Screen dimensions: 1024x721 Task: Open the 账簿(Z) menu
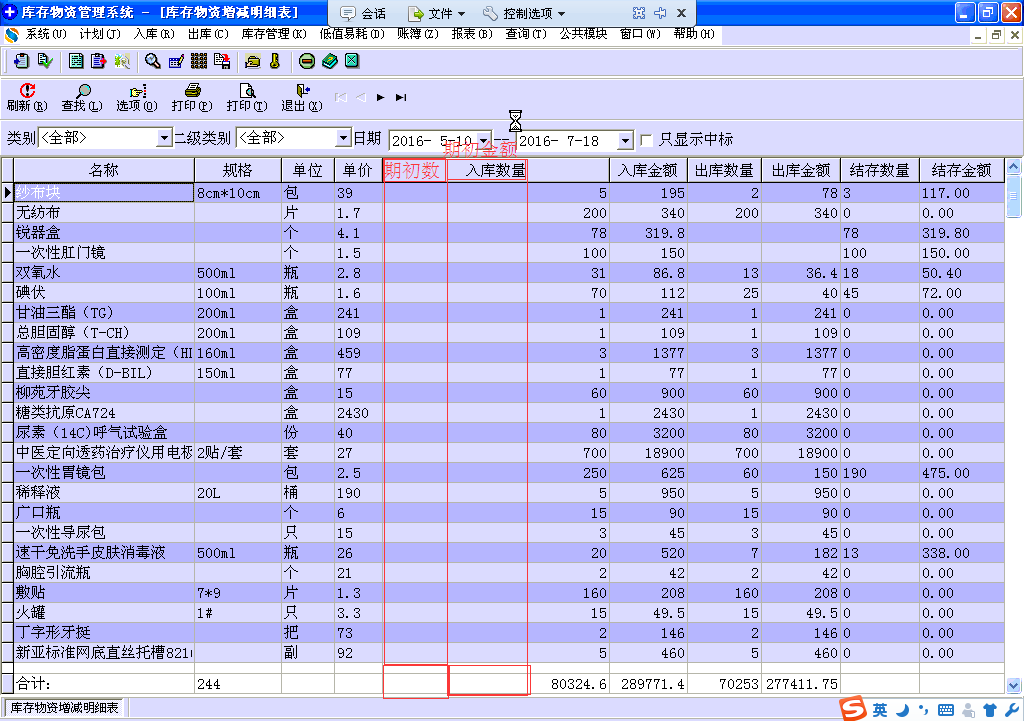[417, 34]
